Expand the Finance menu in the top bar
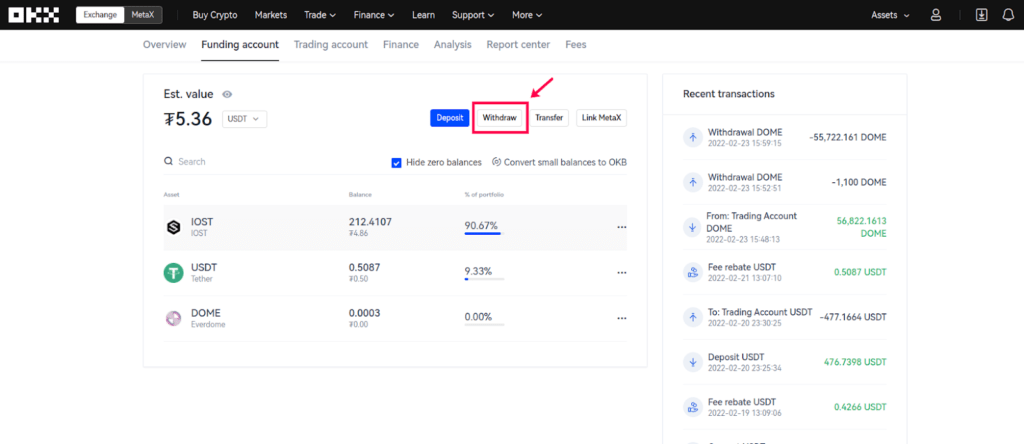 tap(374, 15)
